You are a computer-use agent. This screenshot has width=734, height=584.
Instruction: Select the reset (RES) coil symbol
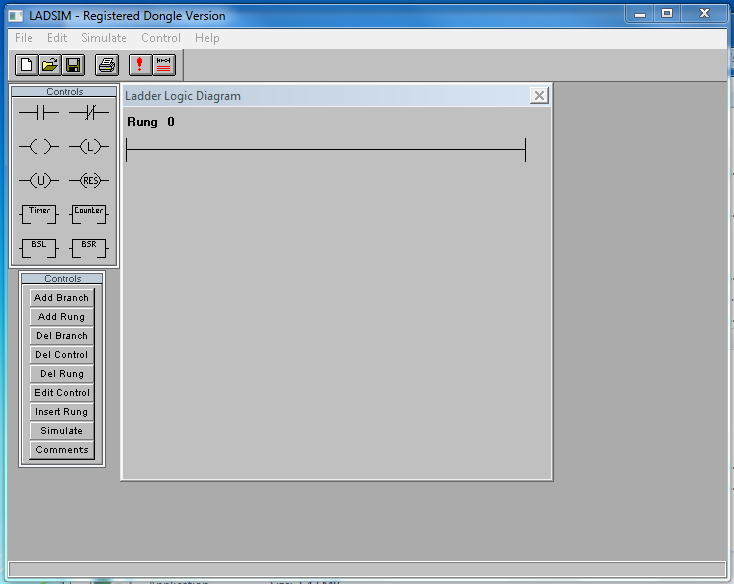click(89, 180)
